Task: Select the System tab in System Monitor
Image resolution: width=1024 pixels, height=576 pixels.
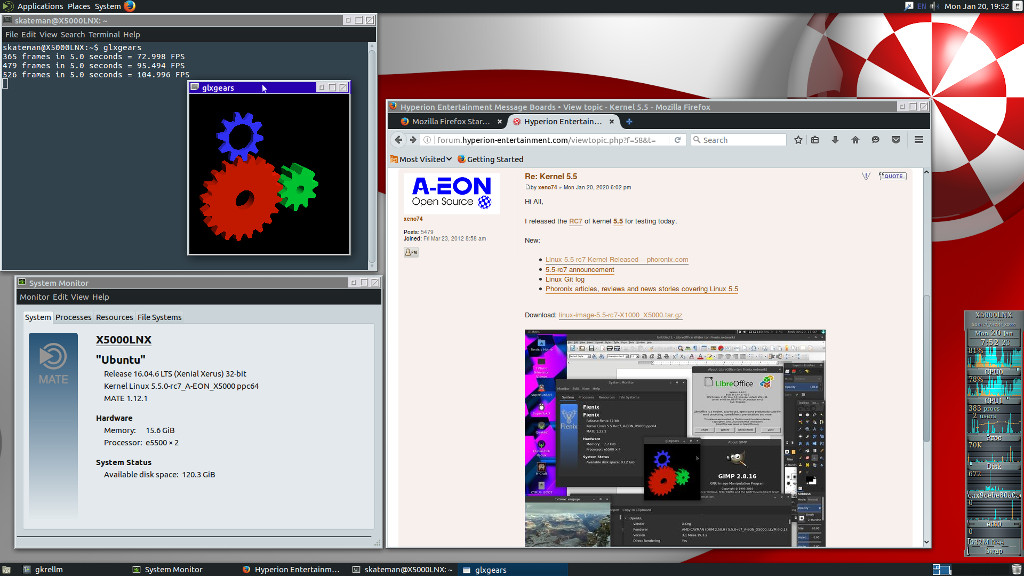Action: 38,317
